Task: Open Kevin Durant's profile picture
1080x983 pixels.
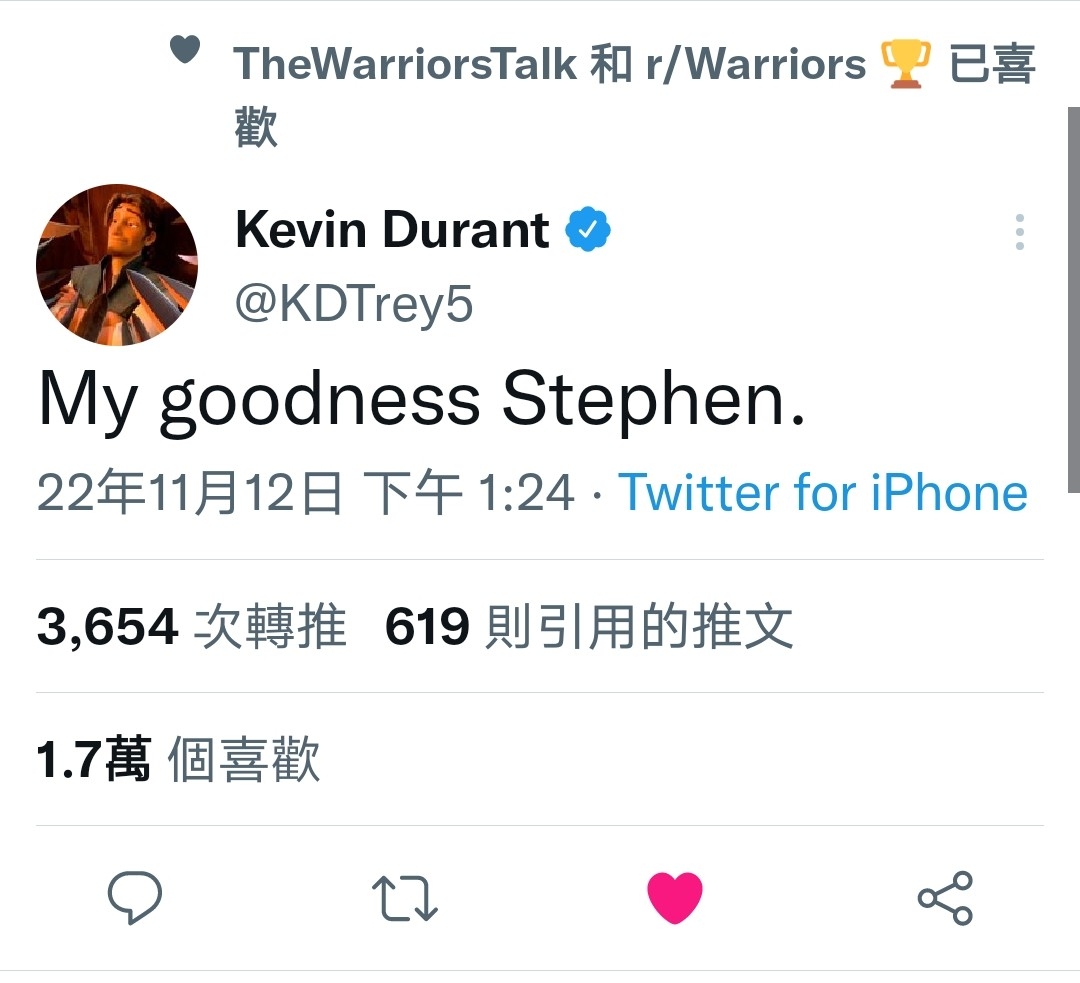Action: tap(116, 265)
